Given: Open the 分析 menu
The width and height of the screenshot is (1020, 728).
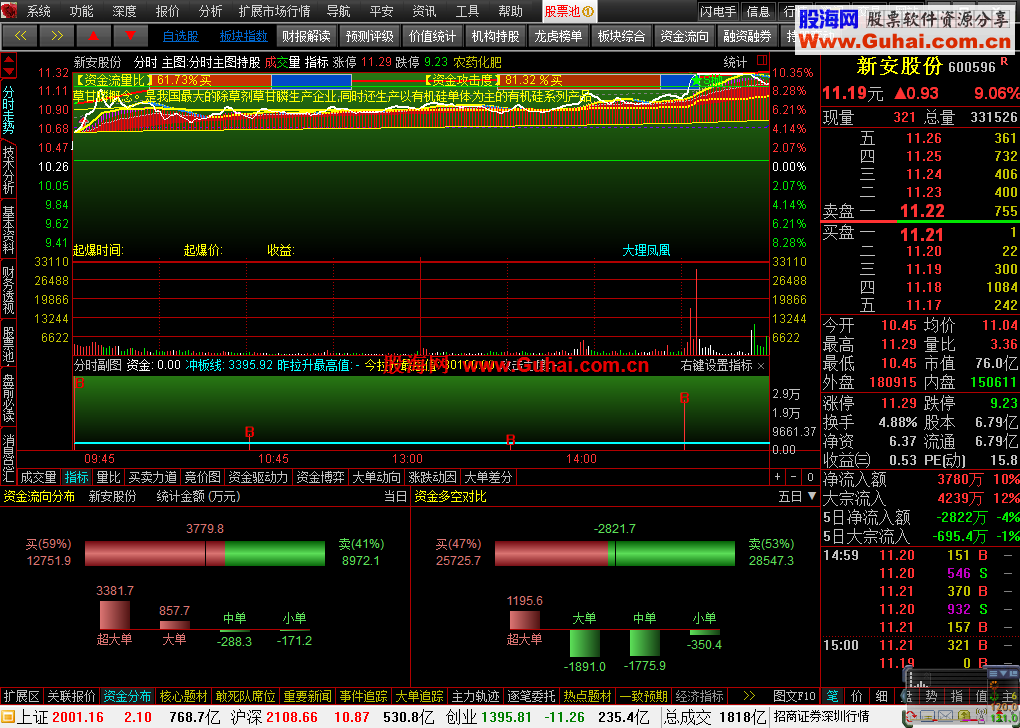Looking at the screenshot, I should (x=210, y=11).
